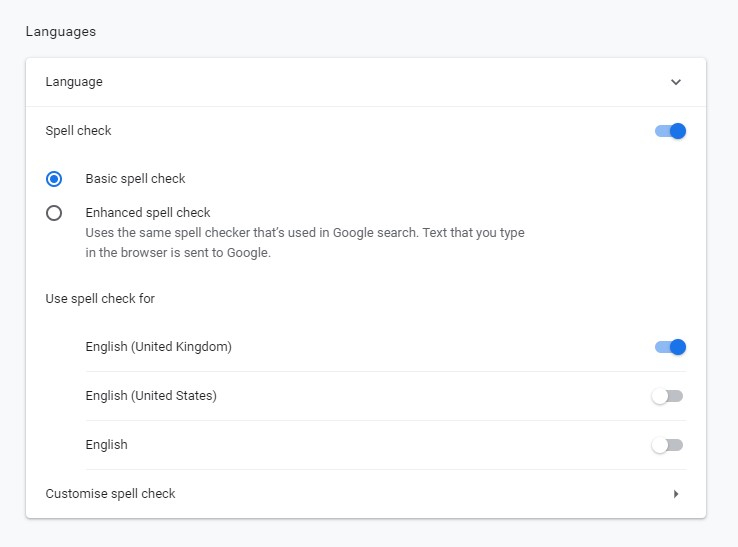The height and width of the screenshot is (547, 738).
Task: Click the 'English (United States)' language label
Action: coord(151,396)
